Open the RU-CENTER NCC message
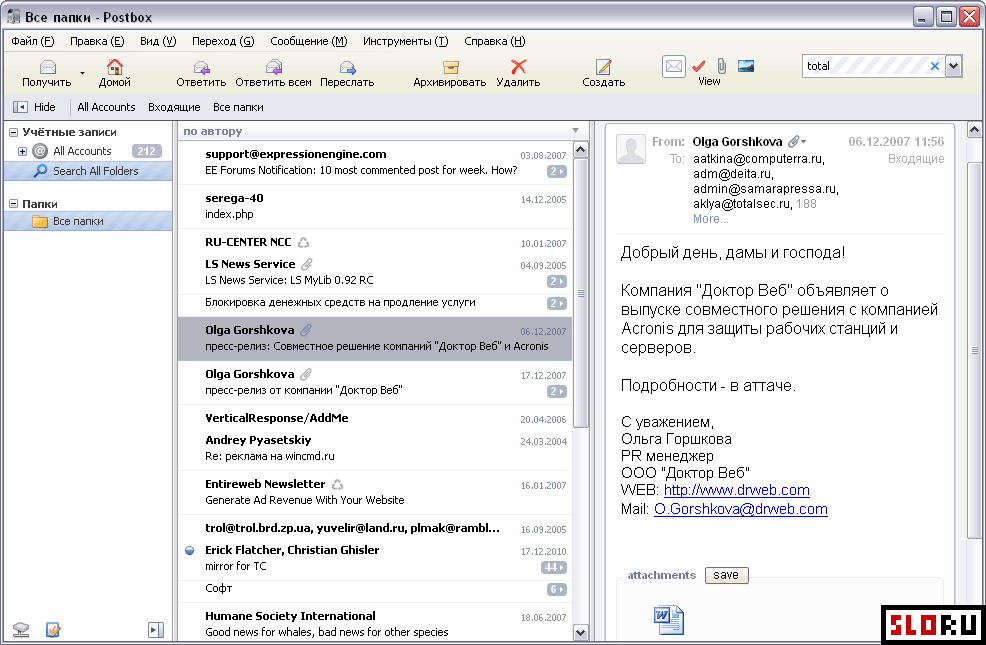Screen dimensions: 986x645 pos(375,242)
